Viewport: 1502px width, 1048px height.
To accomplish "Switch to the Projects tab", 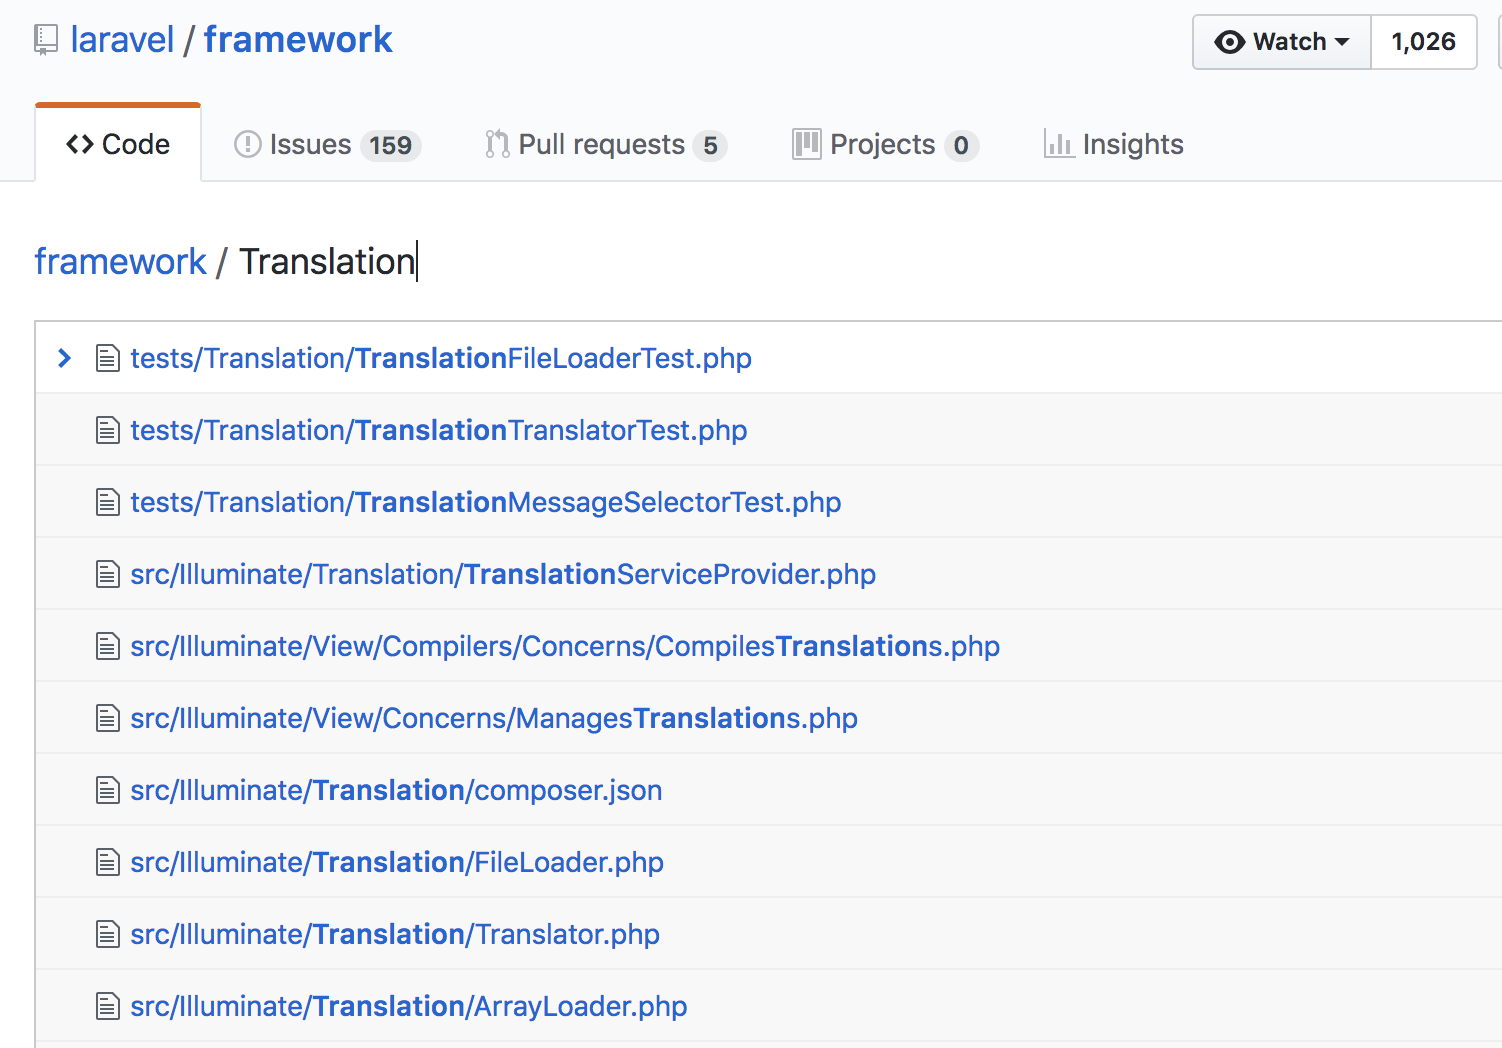I will (x=885, y=144).
